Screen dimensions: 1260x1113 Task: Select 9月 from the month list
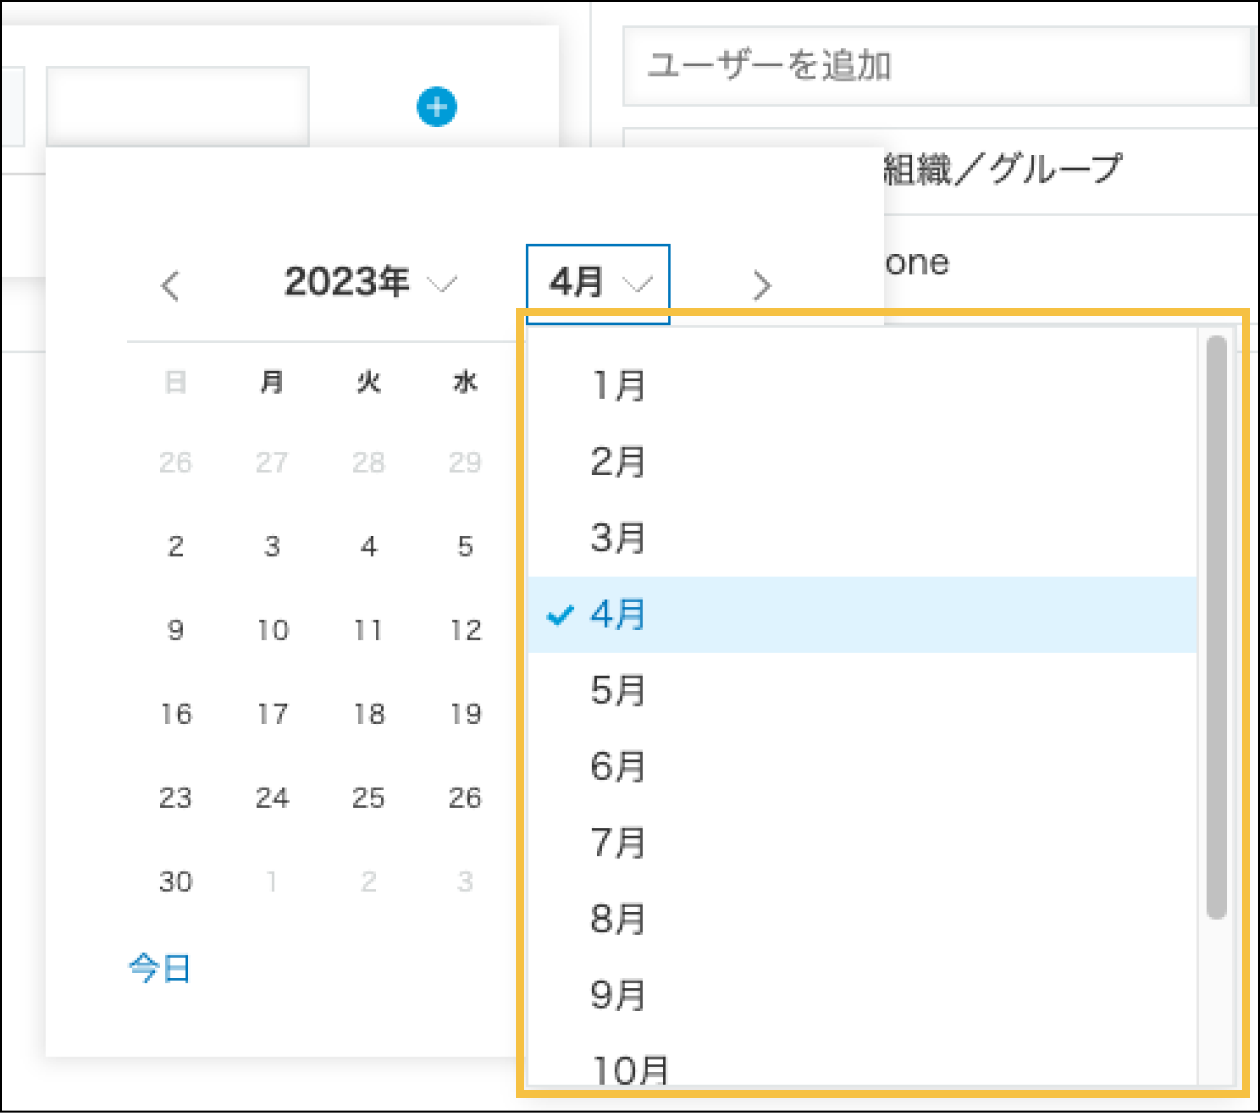point(618,995)
